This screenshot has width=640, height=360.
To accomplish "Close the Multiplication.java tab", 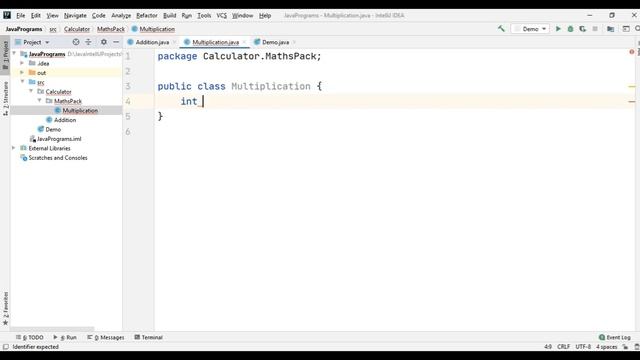I will pos(244,42).
